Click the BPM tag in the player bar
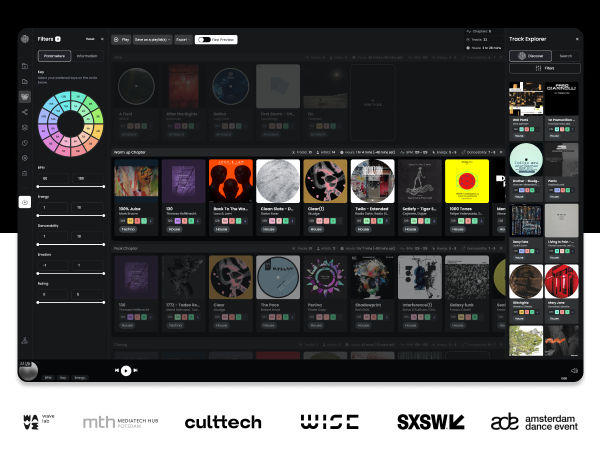Viewport: 600px width, 454px height. [x=48, y=377]
